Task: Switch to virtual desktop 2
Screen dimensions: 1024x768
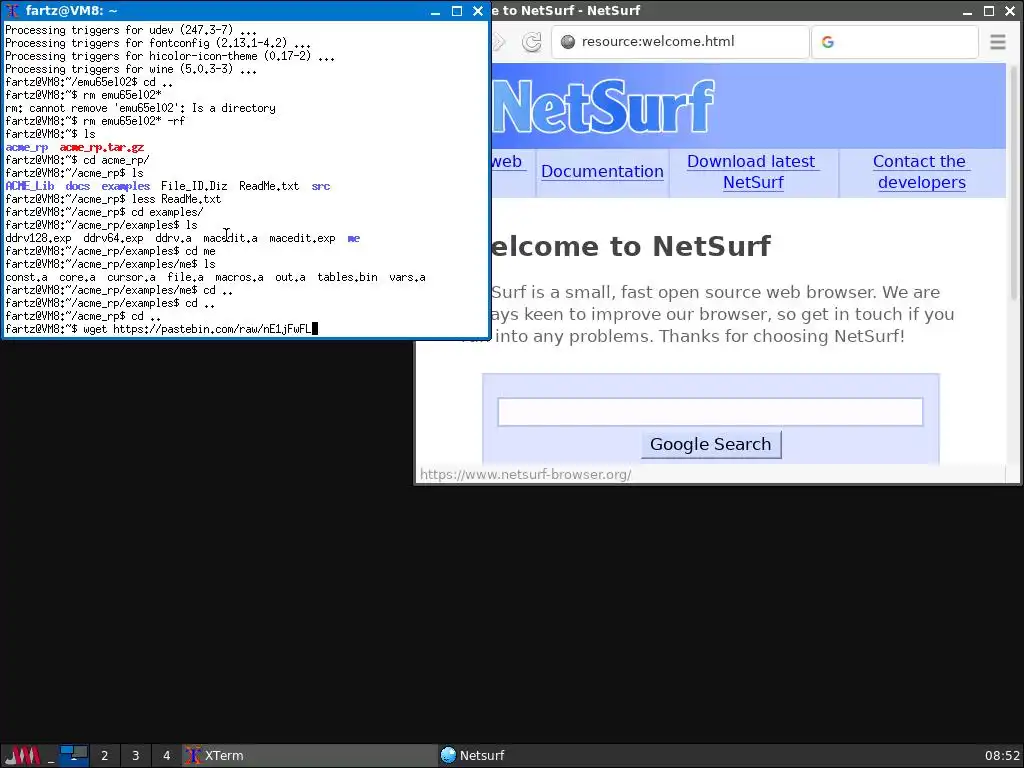Action: click(104, 756)
